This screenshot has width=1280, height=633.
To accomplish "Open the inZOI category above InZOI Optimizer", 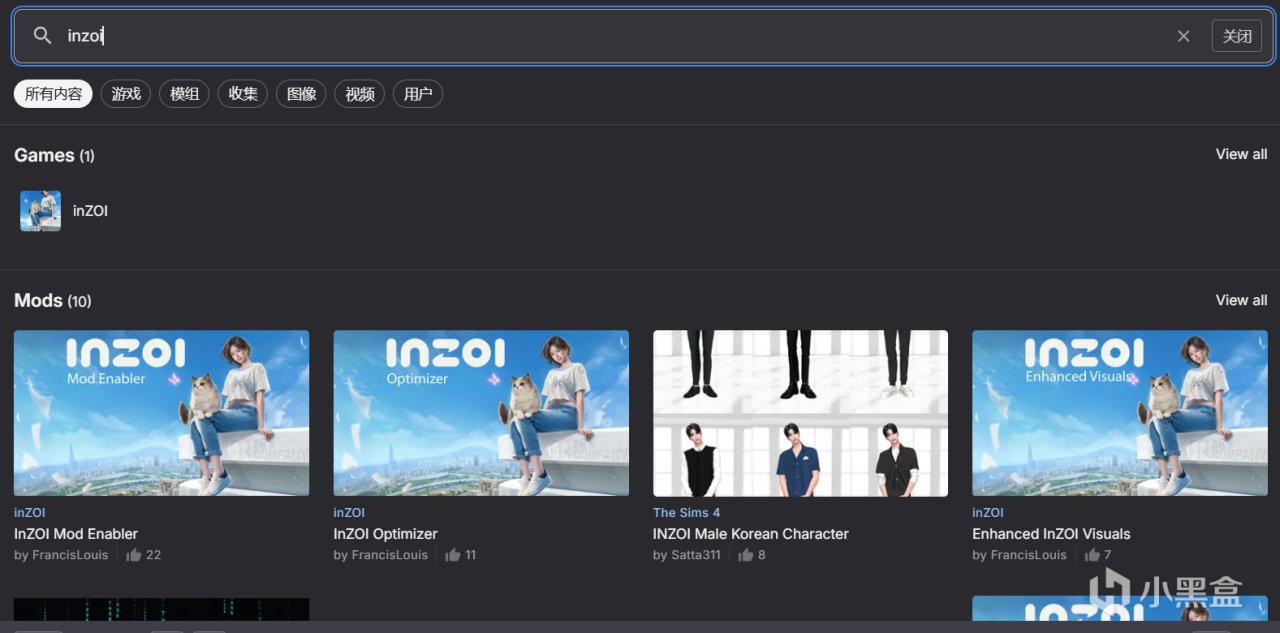I will pyautogui.click(x=349, y=512).
